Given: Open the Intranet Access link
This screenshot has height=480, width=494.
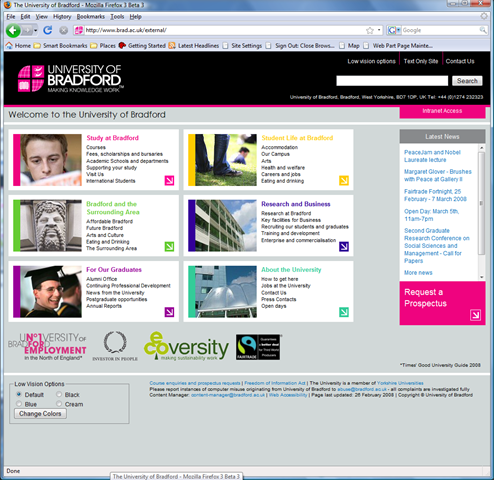Looking at the screenshot, I should (x=442, y=111).
